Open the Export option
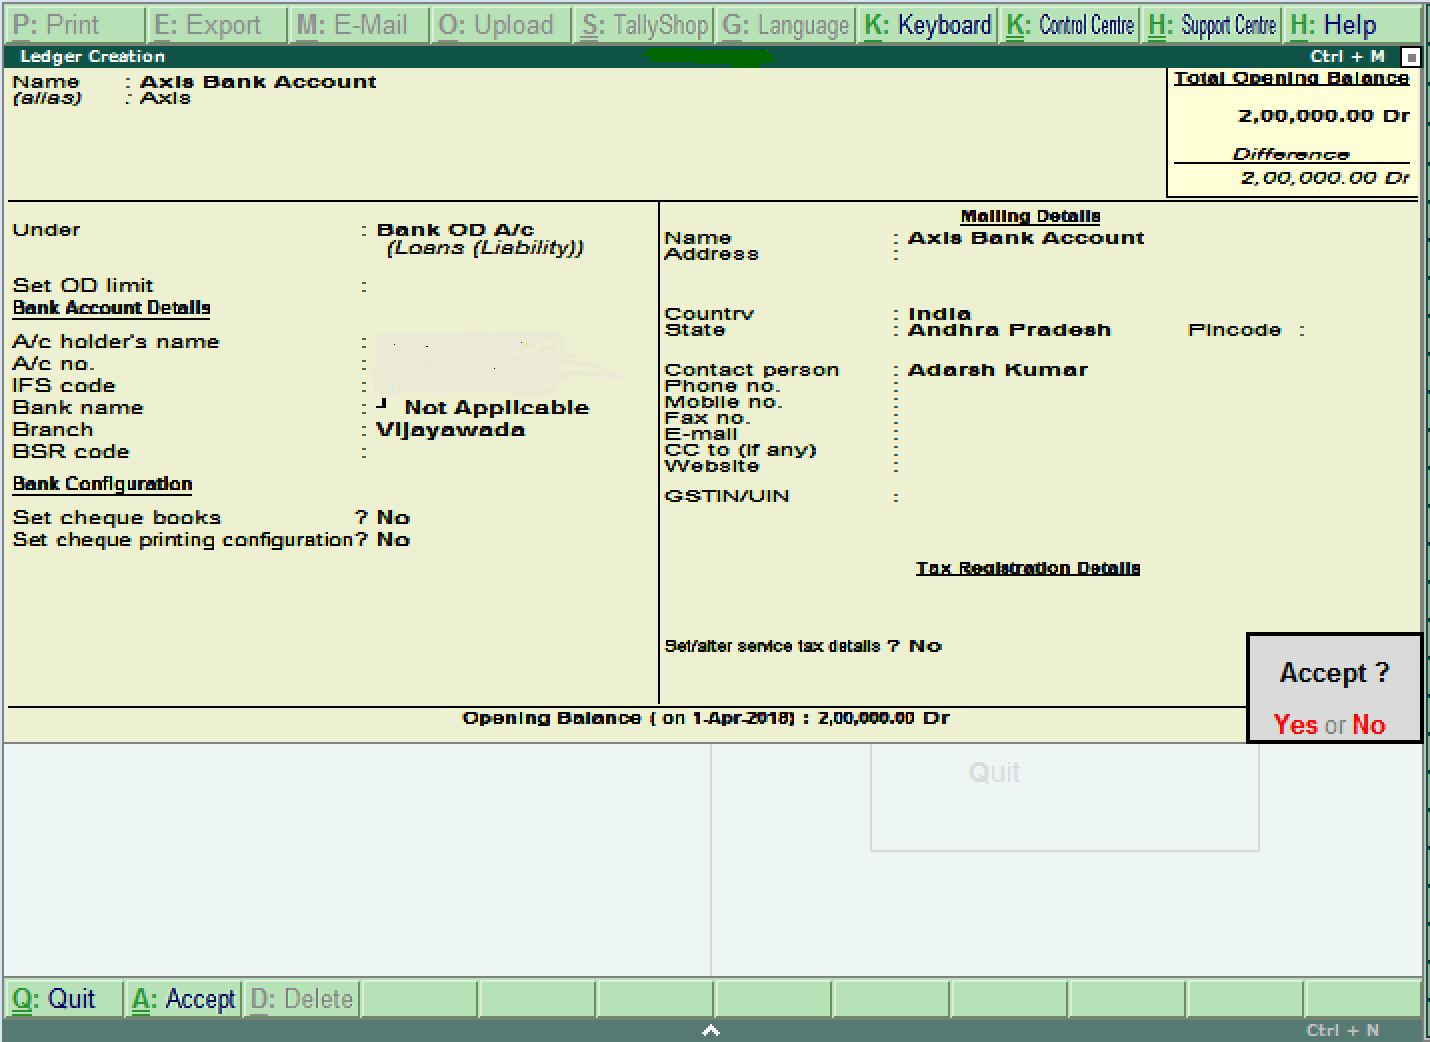This screenshot has height=1042, width=1430. 217,25
